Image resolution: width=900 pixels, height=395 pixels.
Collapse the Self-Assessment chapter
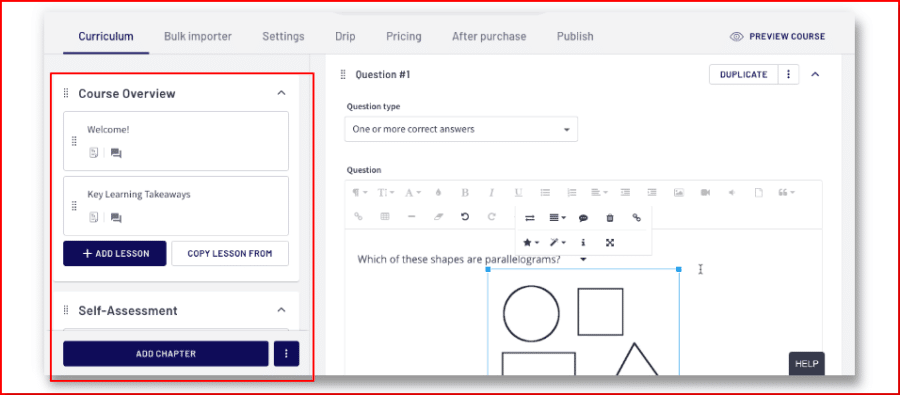click(281, 310)
